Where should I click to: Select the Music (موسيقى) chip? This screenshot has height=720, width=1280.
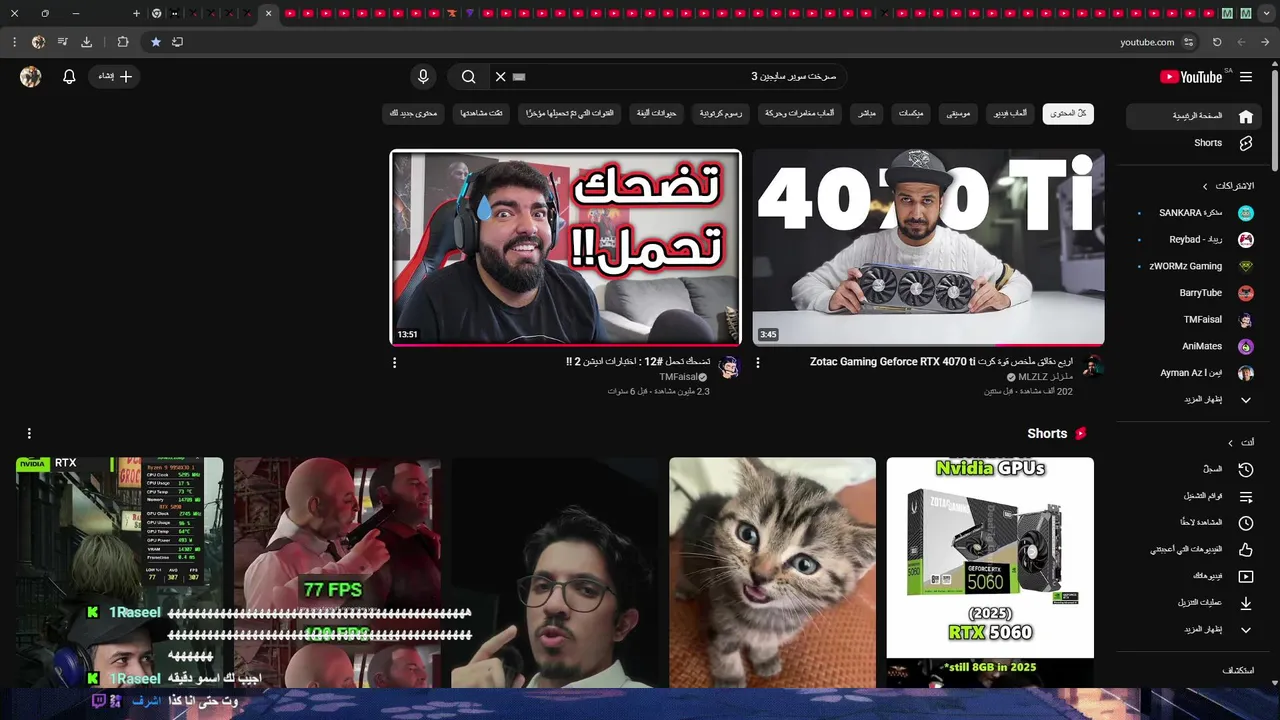click(958, 114)
